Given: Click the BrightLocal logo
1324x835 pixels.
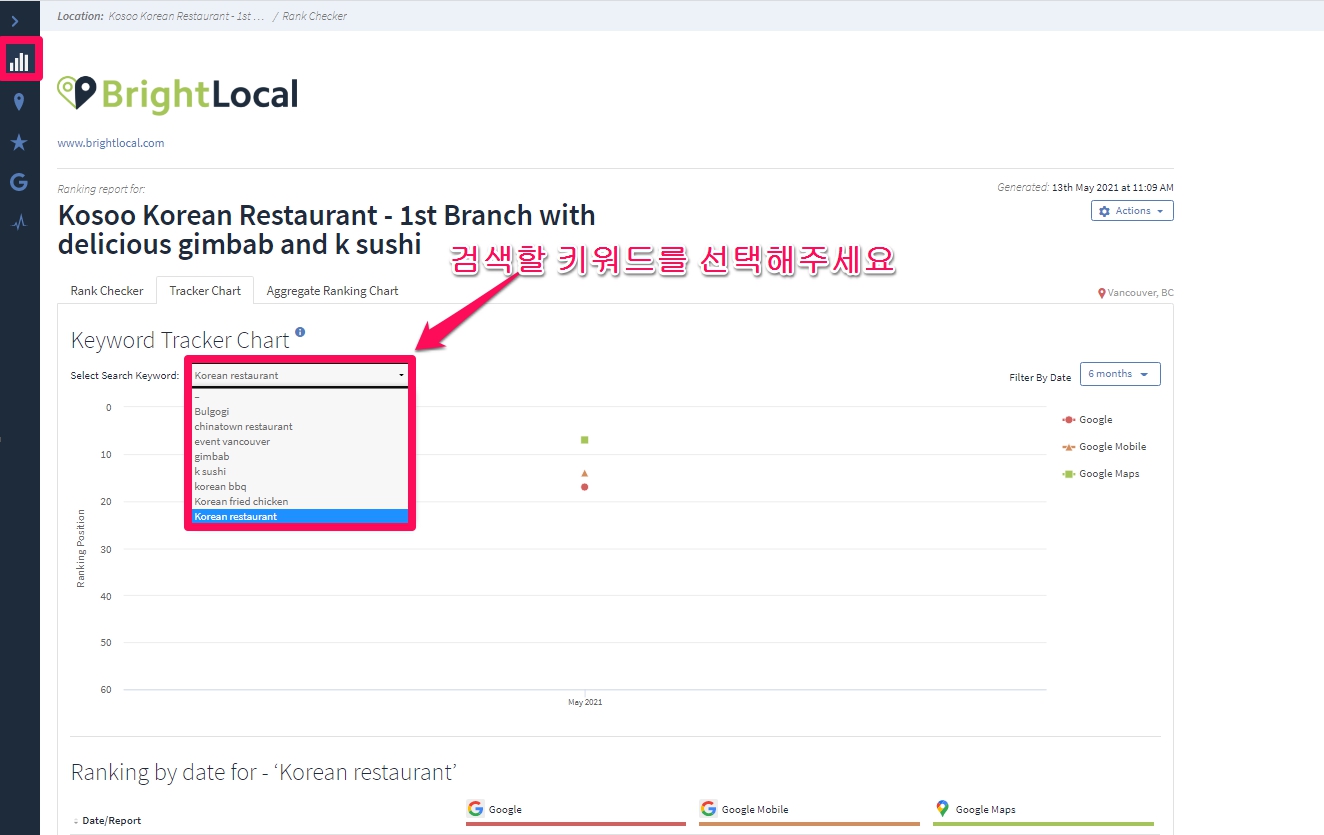Looking at the screenshot, I should pyautogui.click(x=178, y=94).
